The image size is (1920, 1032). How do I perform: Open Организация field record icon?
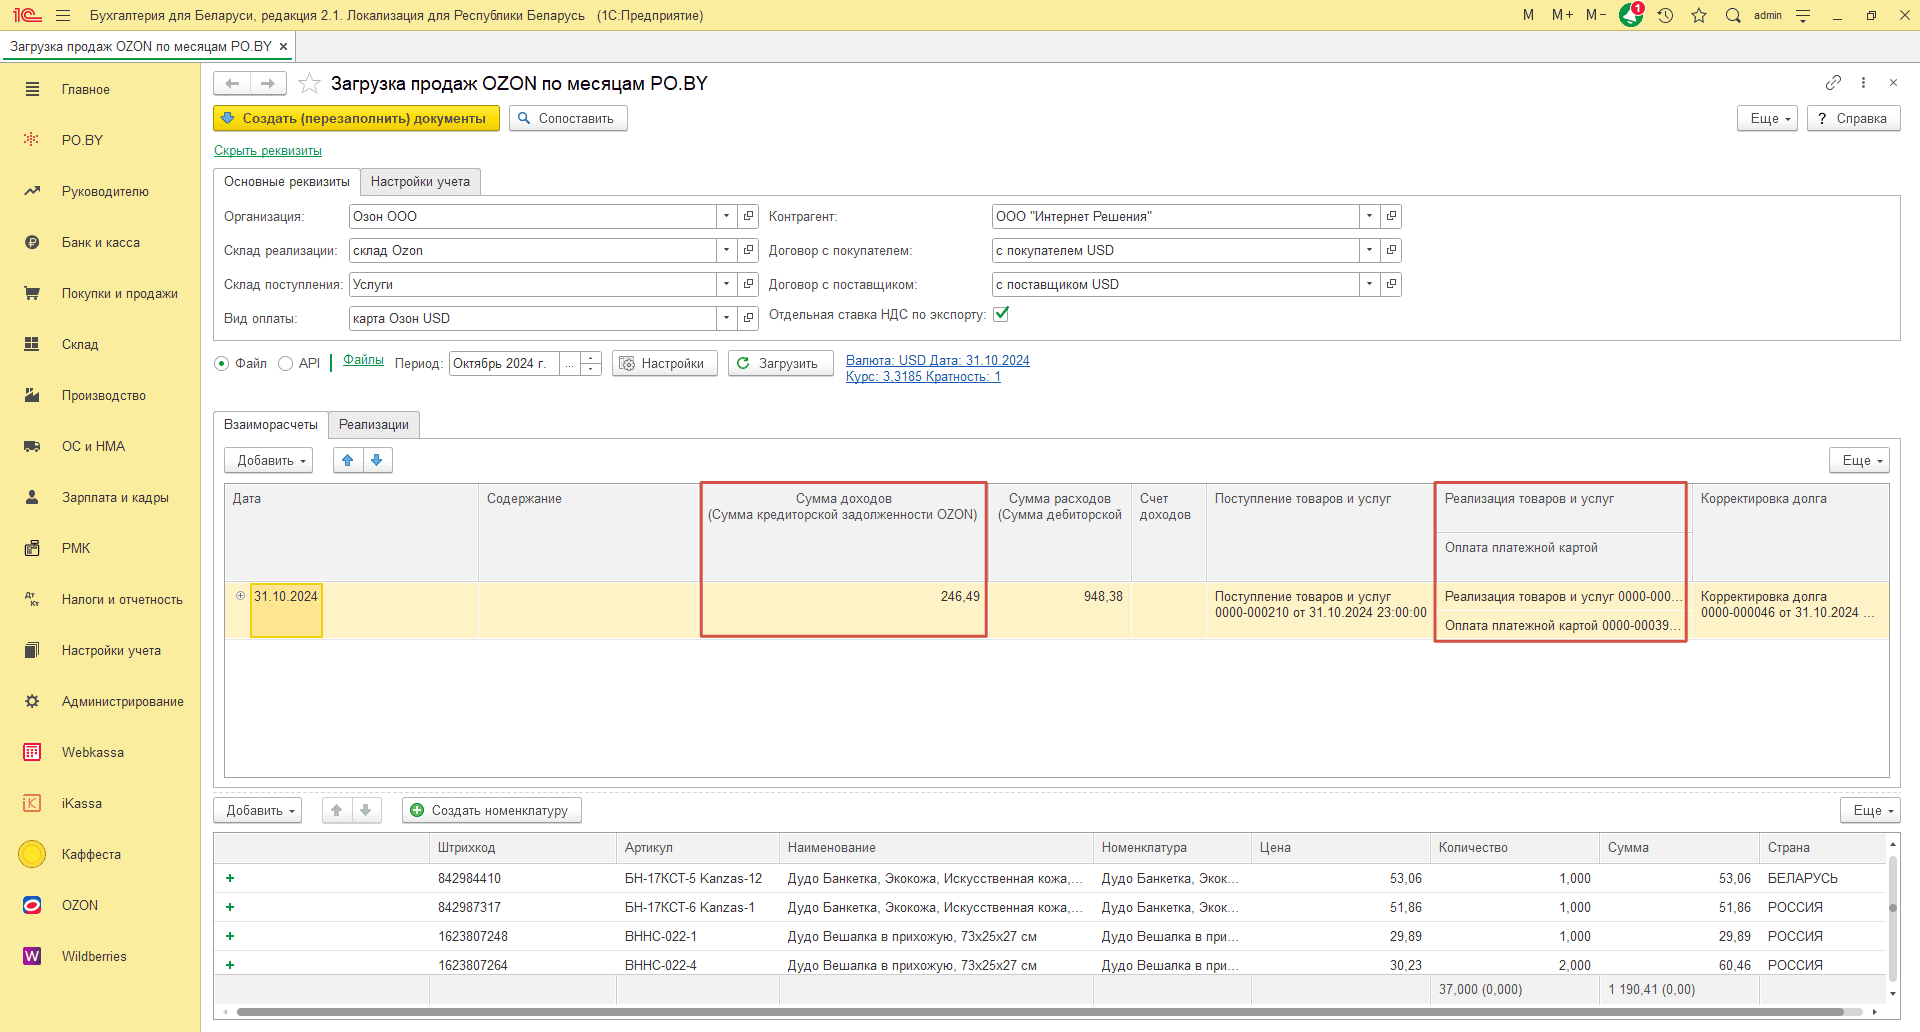click(748, 216)
